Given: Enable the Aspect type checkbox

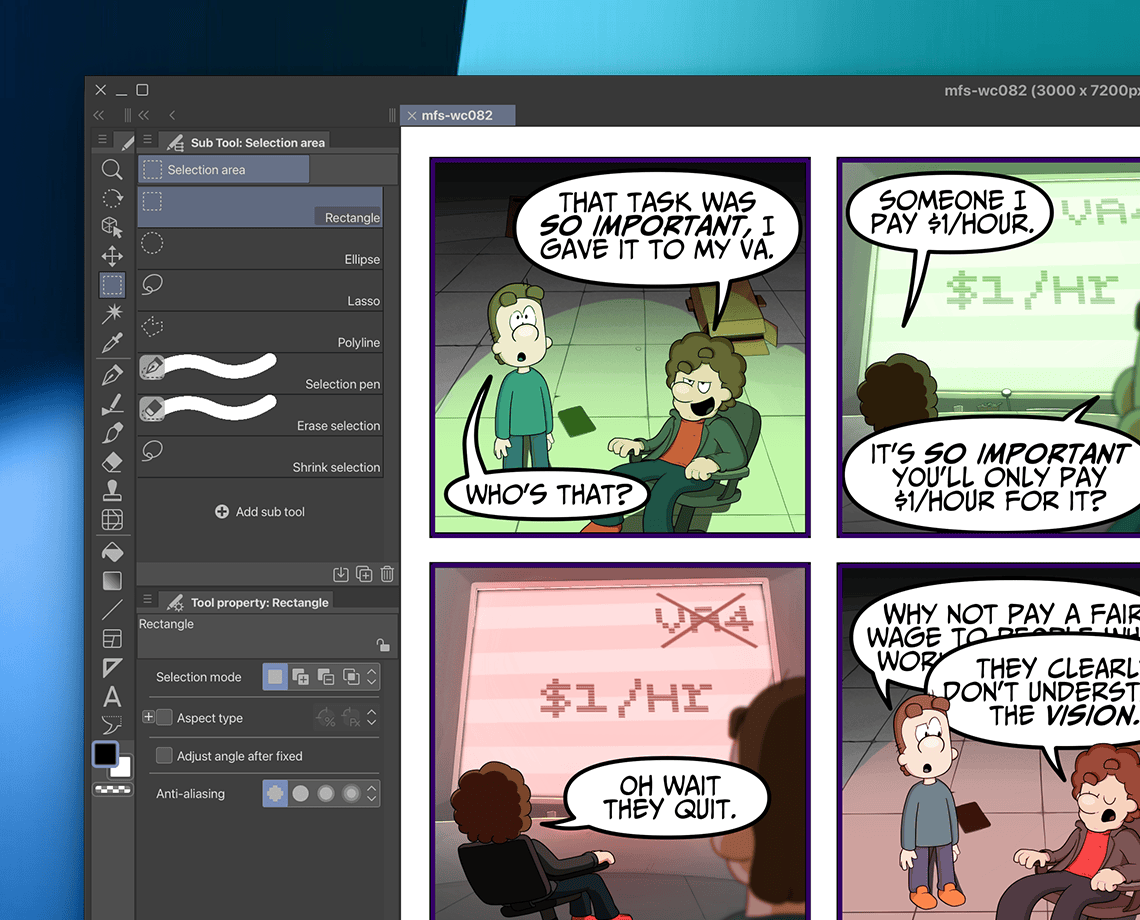Looking at the screenshot, I should coord(165,718).
